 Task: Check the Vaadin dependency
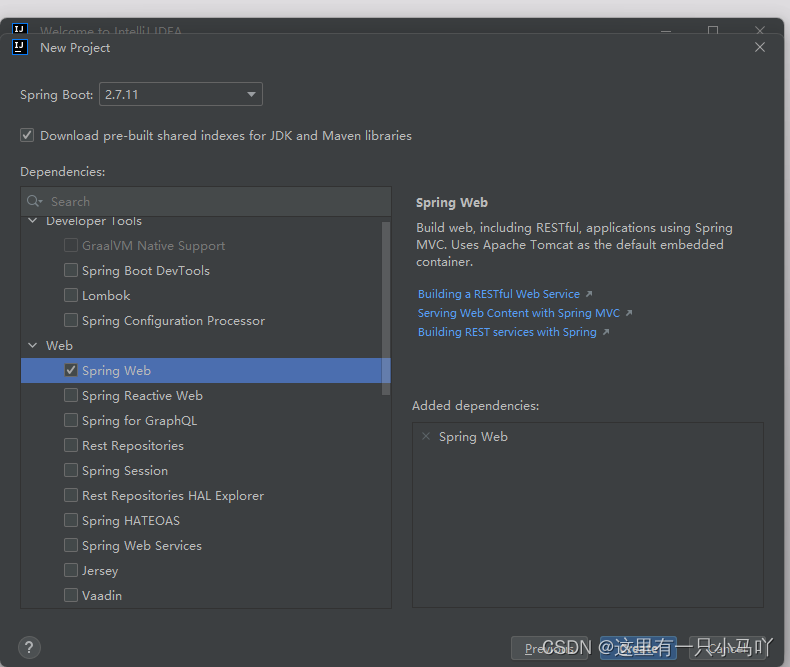(71, 595)
